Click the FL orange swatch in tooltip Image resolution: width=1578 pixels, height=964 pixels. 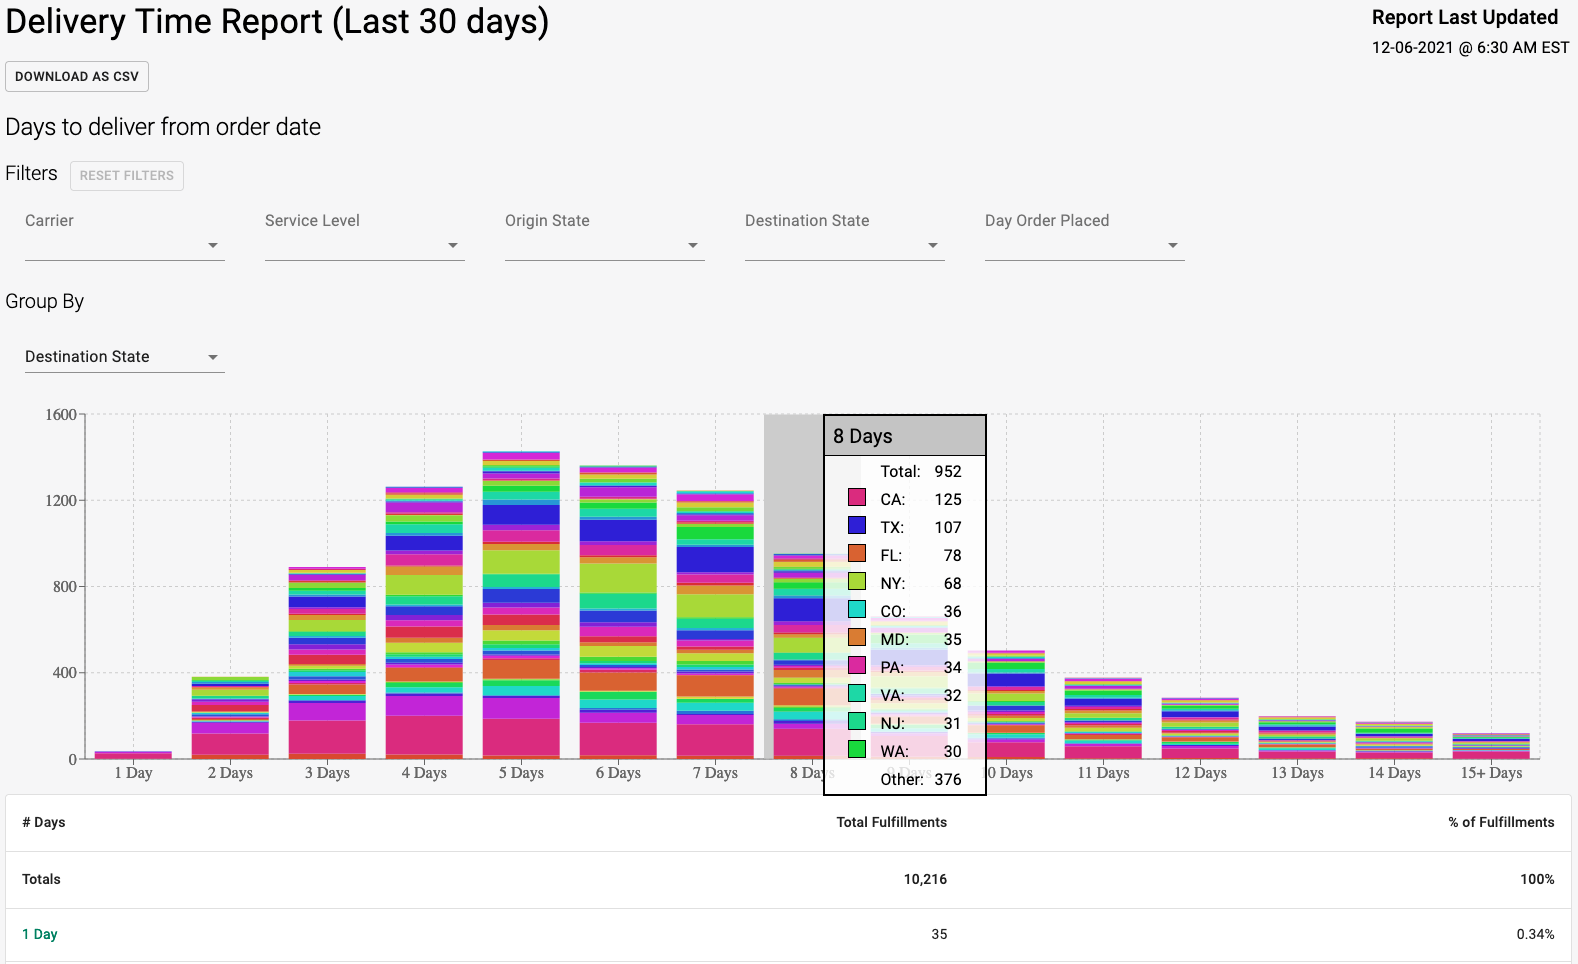click(x=857, y=553)
